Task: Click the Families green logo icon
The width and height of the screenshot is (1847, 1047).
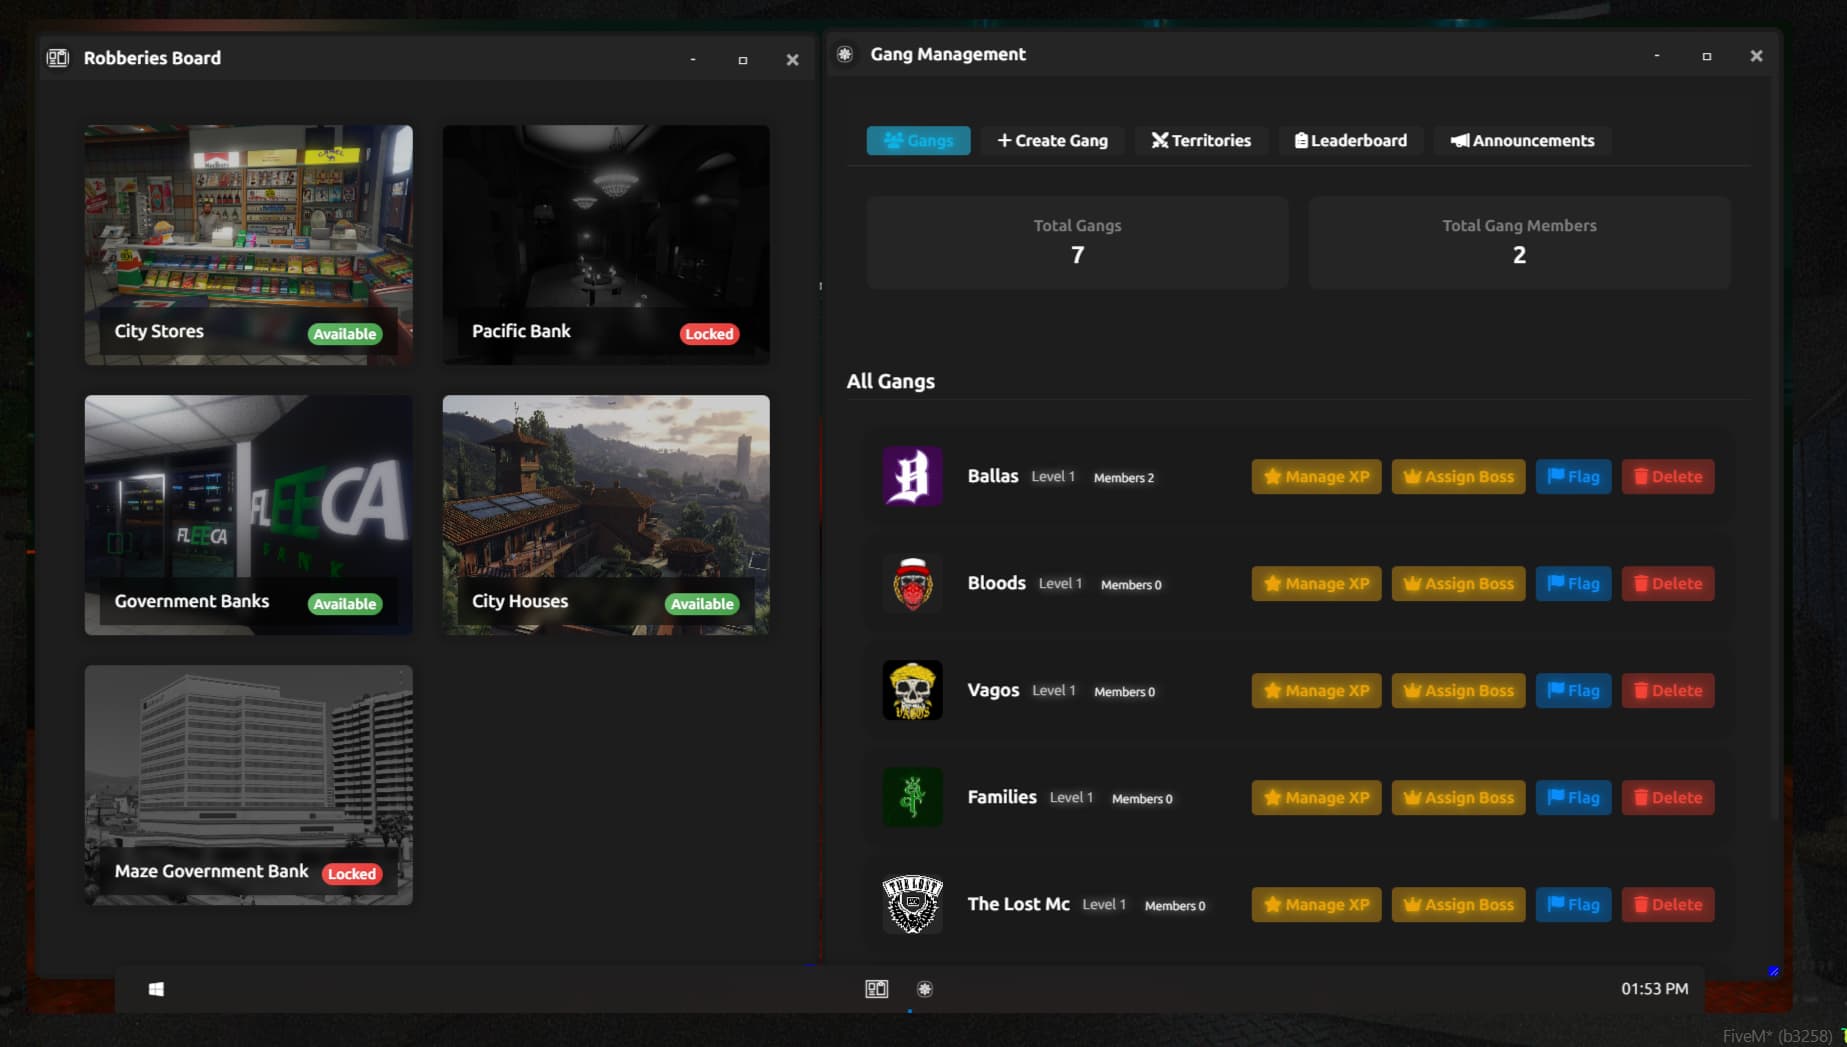Action: pos(912,797)
